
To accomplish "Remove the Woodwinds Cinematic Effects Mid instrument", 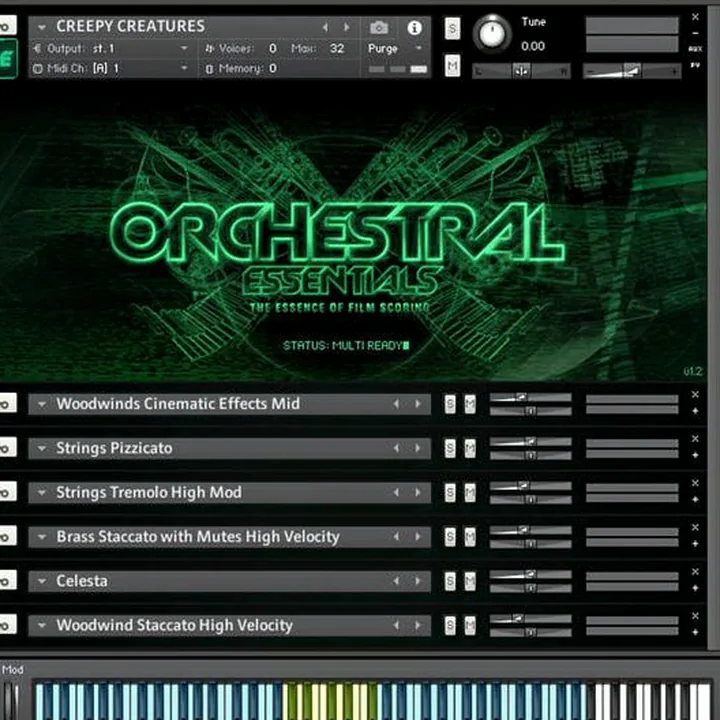I will pos(695,394).
